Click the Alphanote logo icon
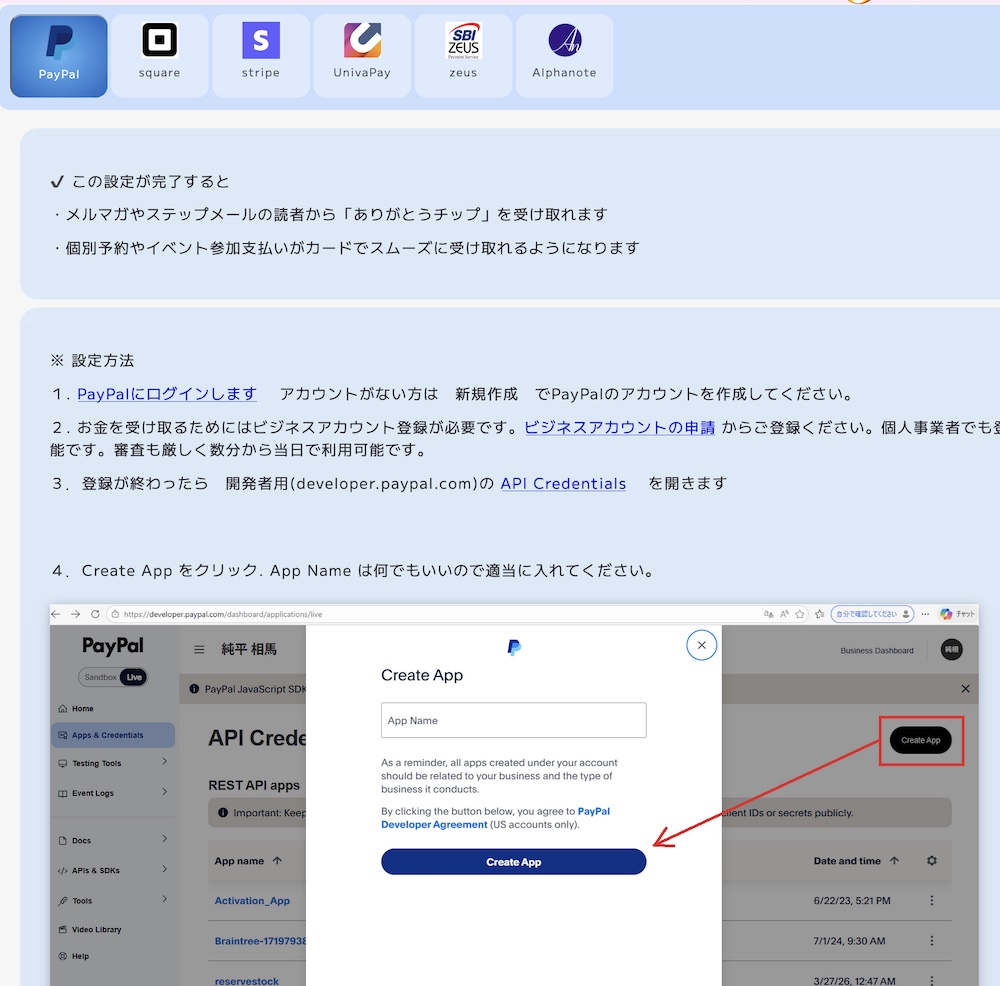 [564, 41]
